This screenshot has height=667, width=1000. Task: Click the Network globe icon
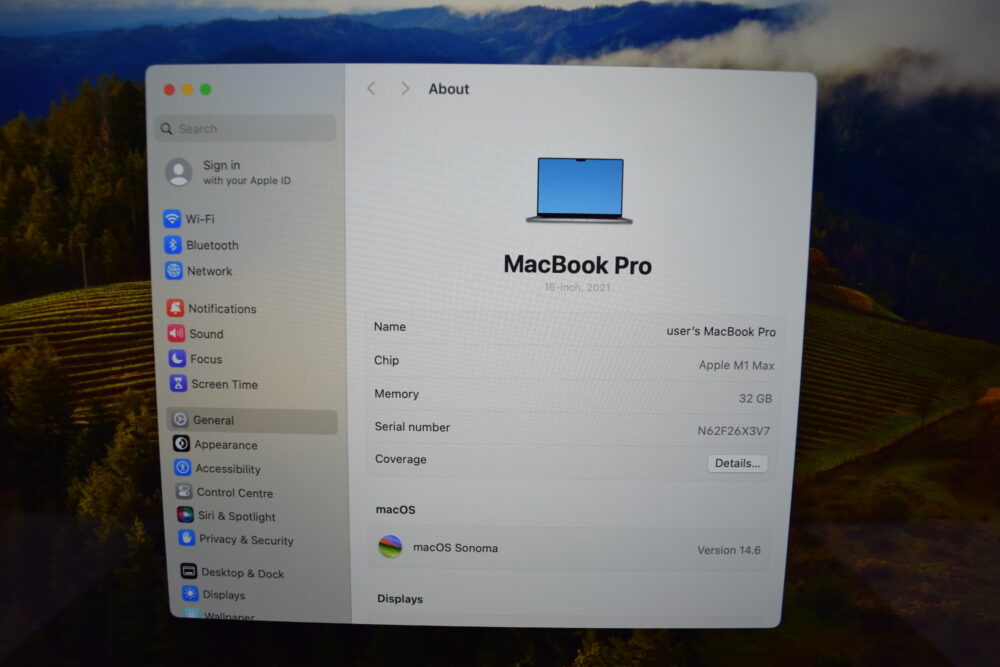173,270
